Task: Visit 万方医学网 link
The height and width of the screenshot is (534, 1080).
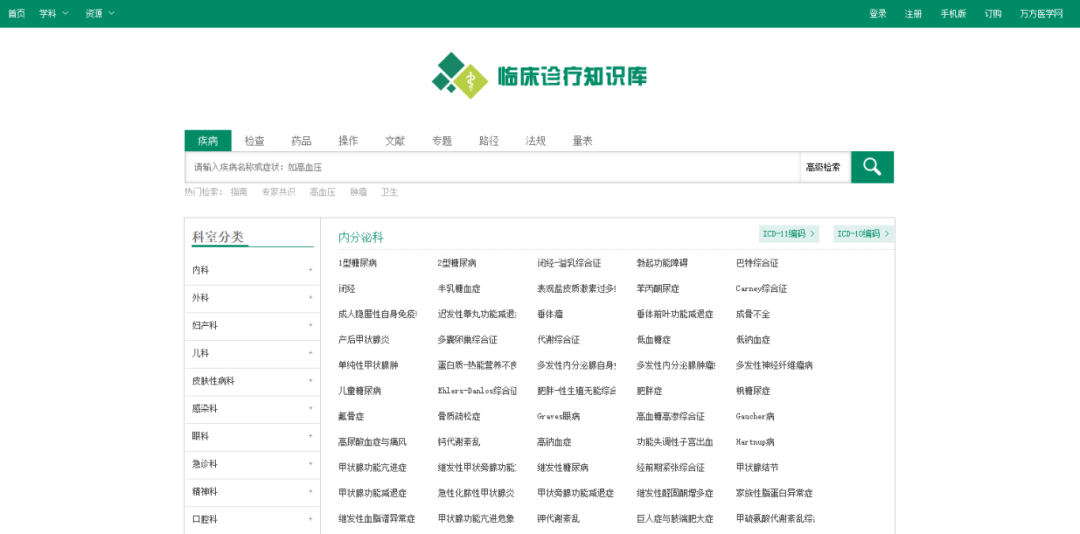Action: 1041,13
